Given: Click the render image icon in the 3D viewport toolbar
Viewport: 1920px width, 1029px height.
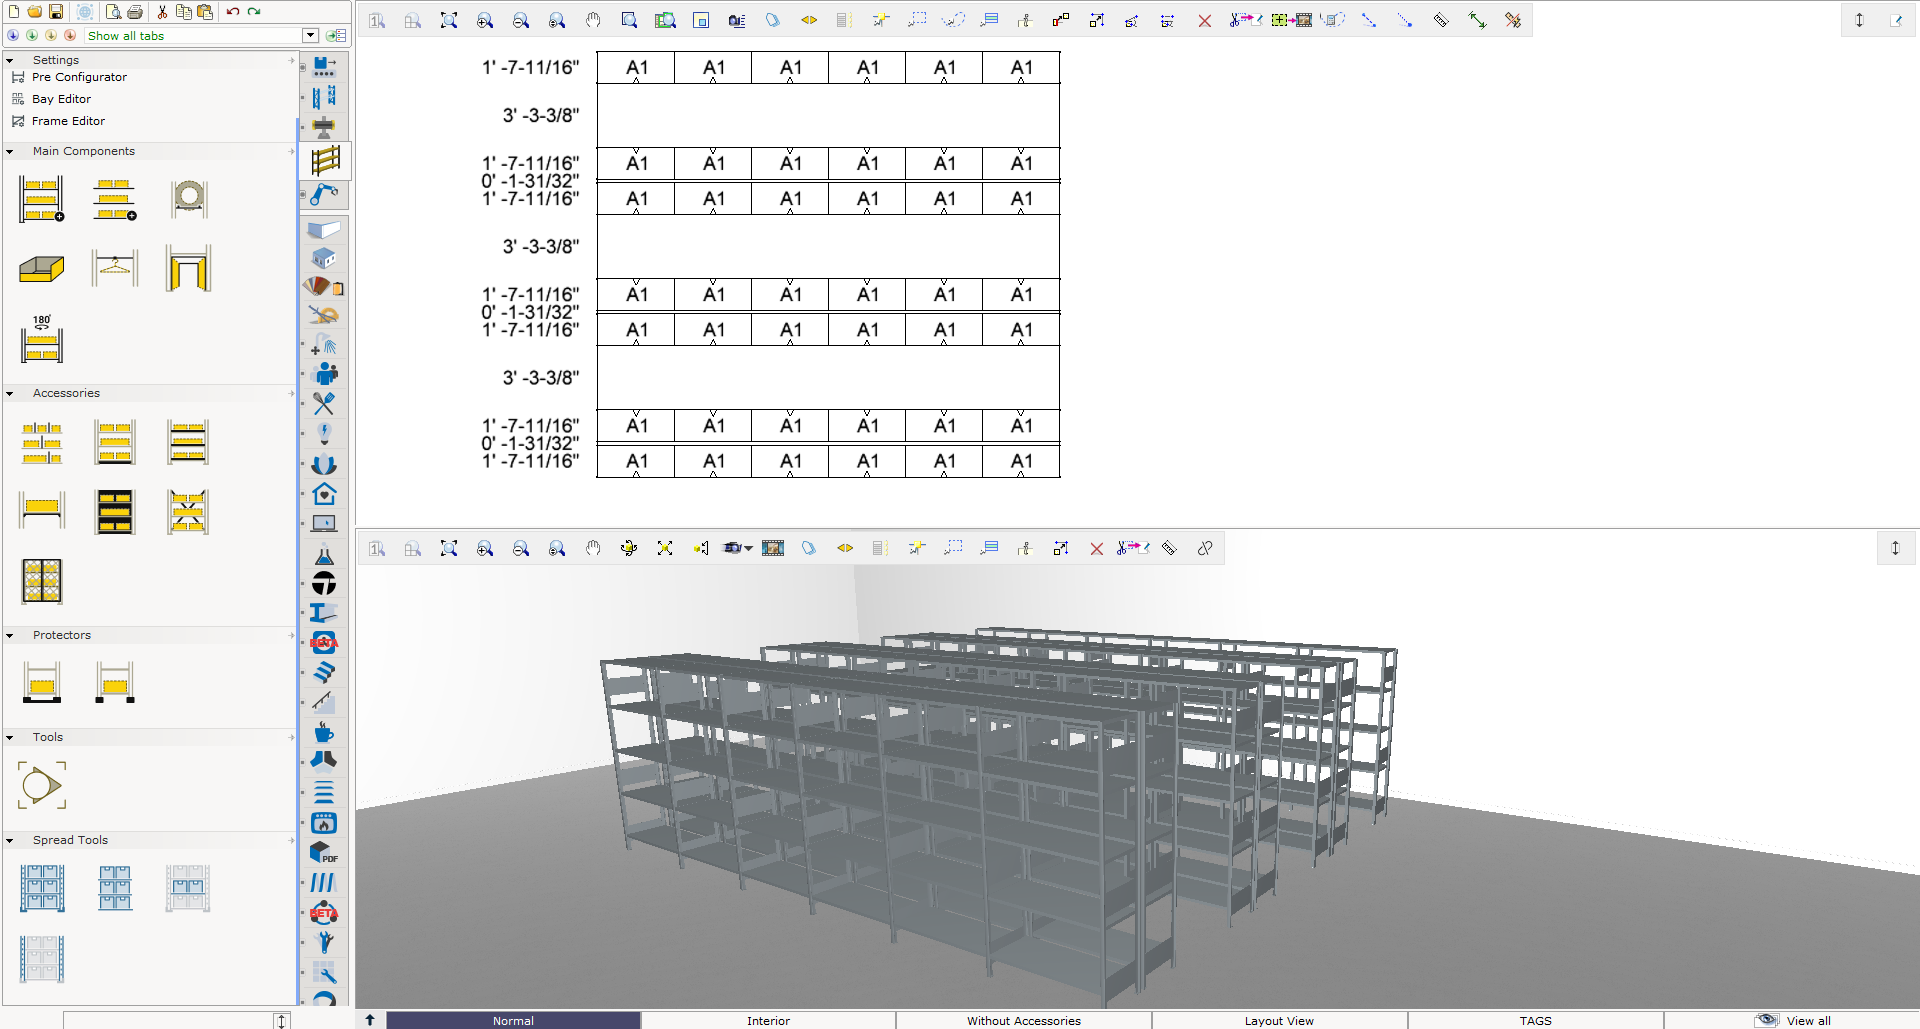Looking at the screenshot, I should [773, 548].
